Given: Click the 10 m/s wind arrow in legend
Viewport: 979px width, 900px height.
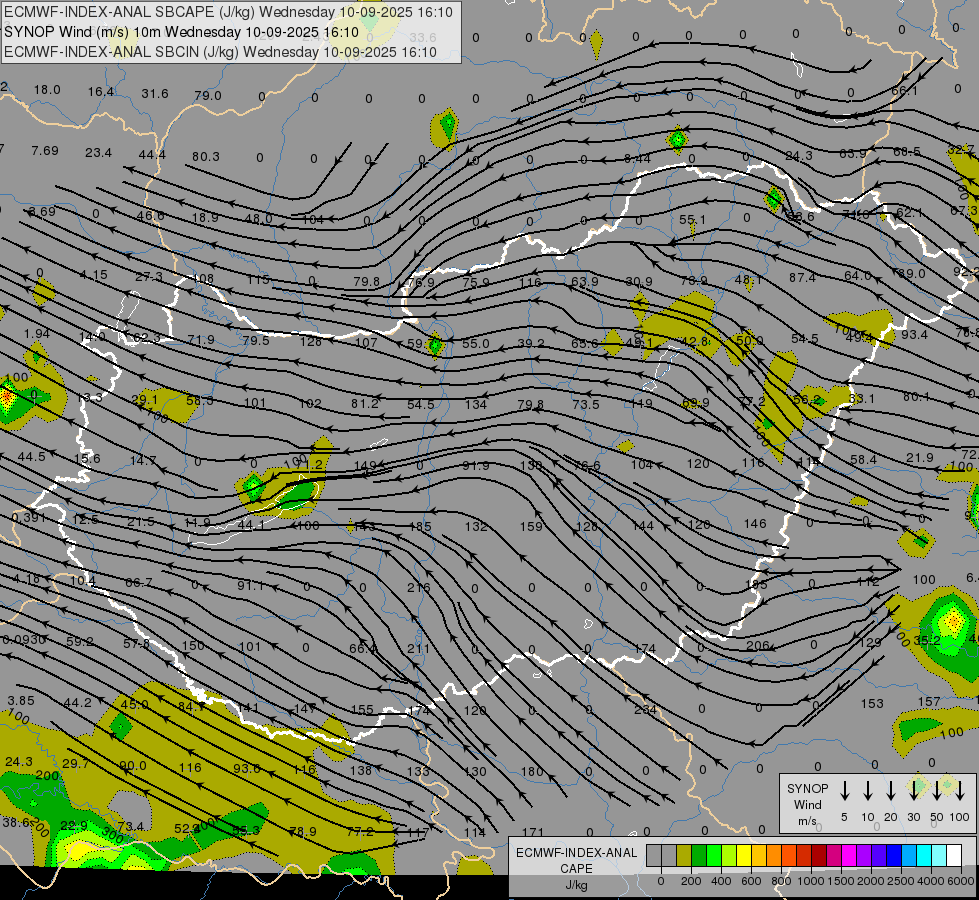Looking at the screenshot, I should (867, 790).
